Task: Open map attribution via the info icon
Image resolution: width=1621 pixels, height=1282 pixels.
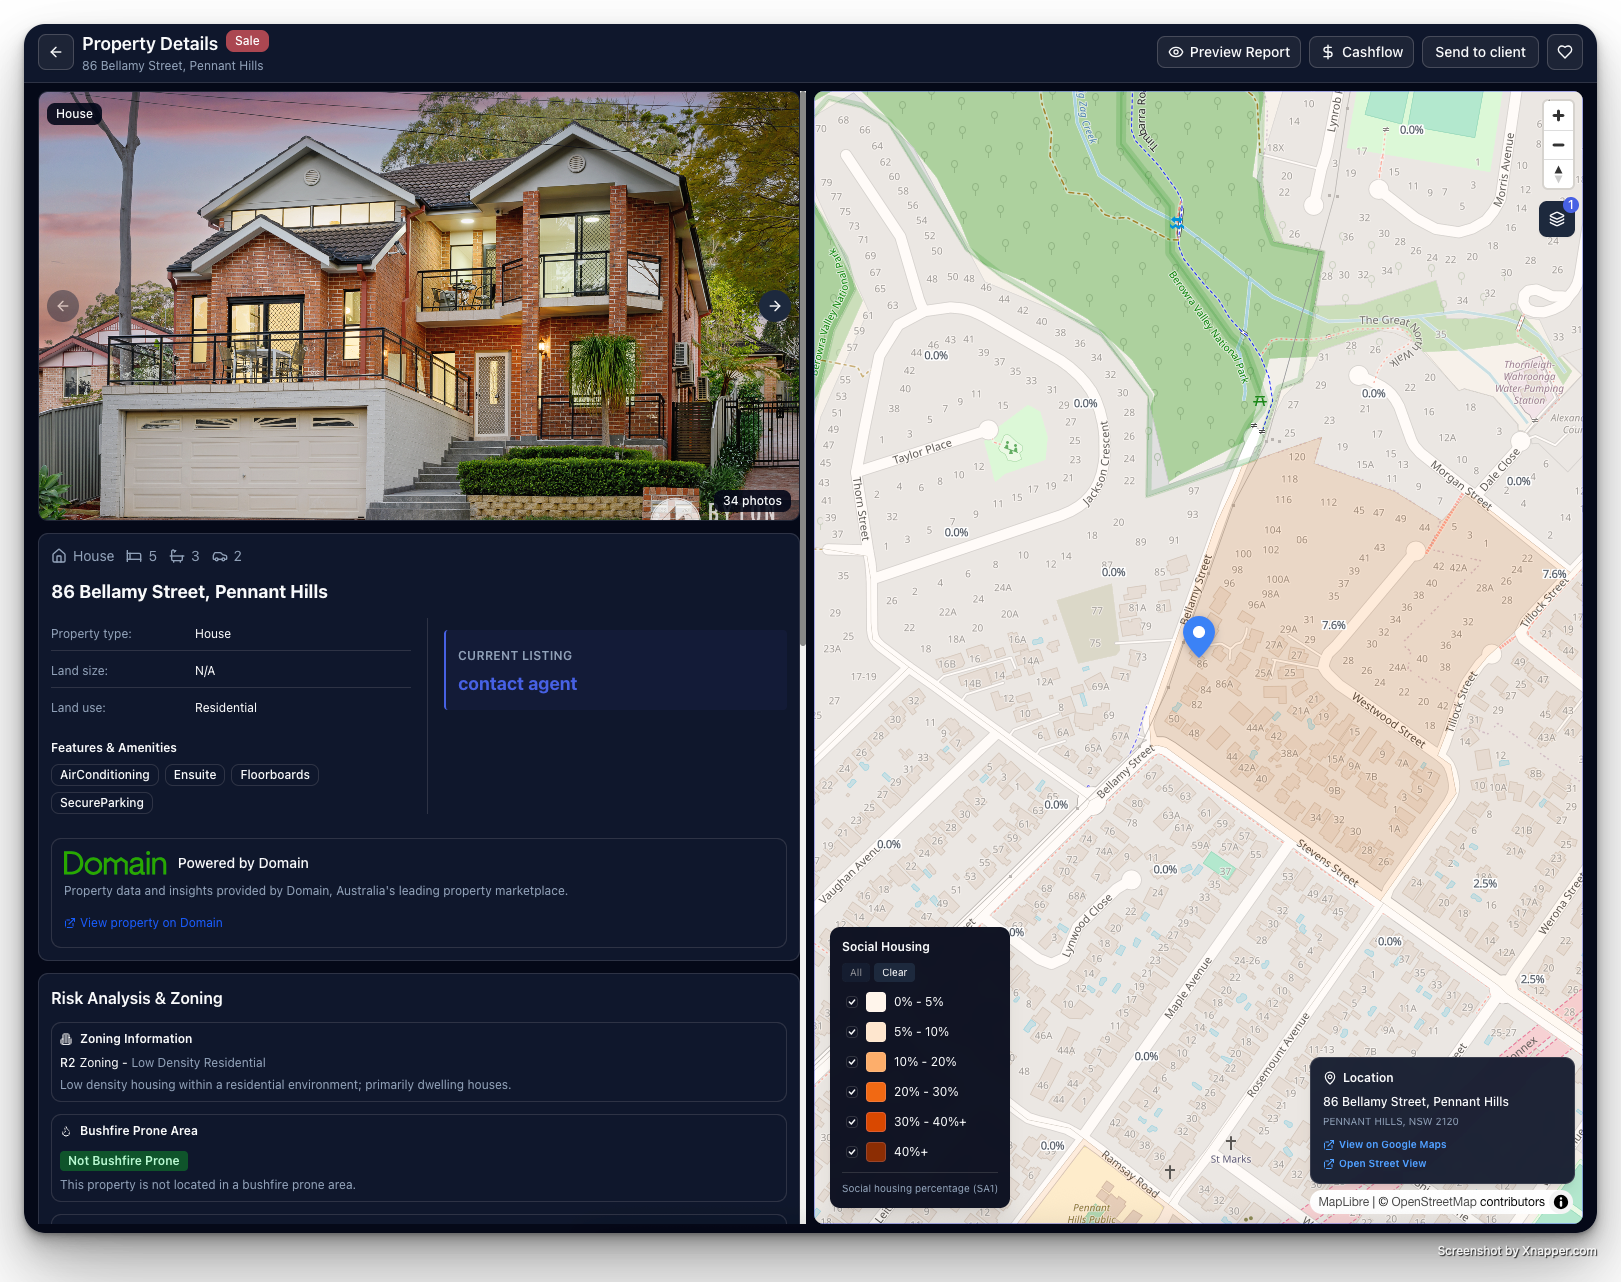Action: pos(1560,1201)
